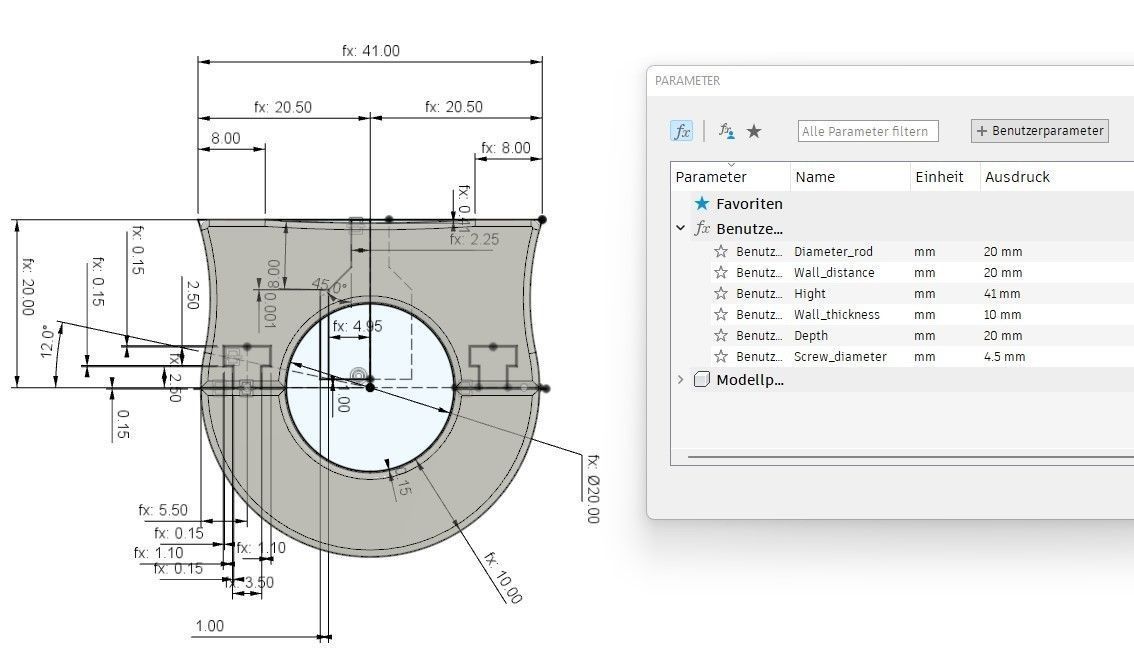Toggle favorite star for Screw_diameter
The height and width of the screenshot is (665, 1134).
pos(720,356)
